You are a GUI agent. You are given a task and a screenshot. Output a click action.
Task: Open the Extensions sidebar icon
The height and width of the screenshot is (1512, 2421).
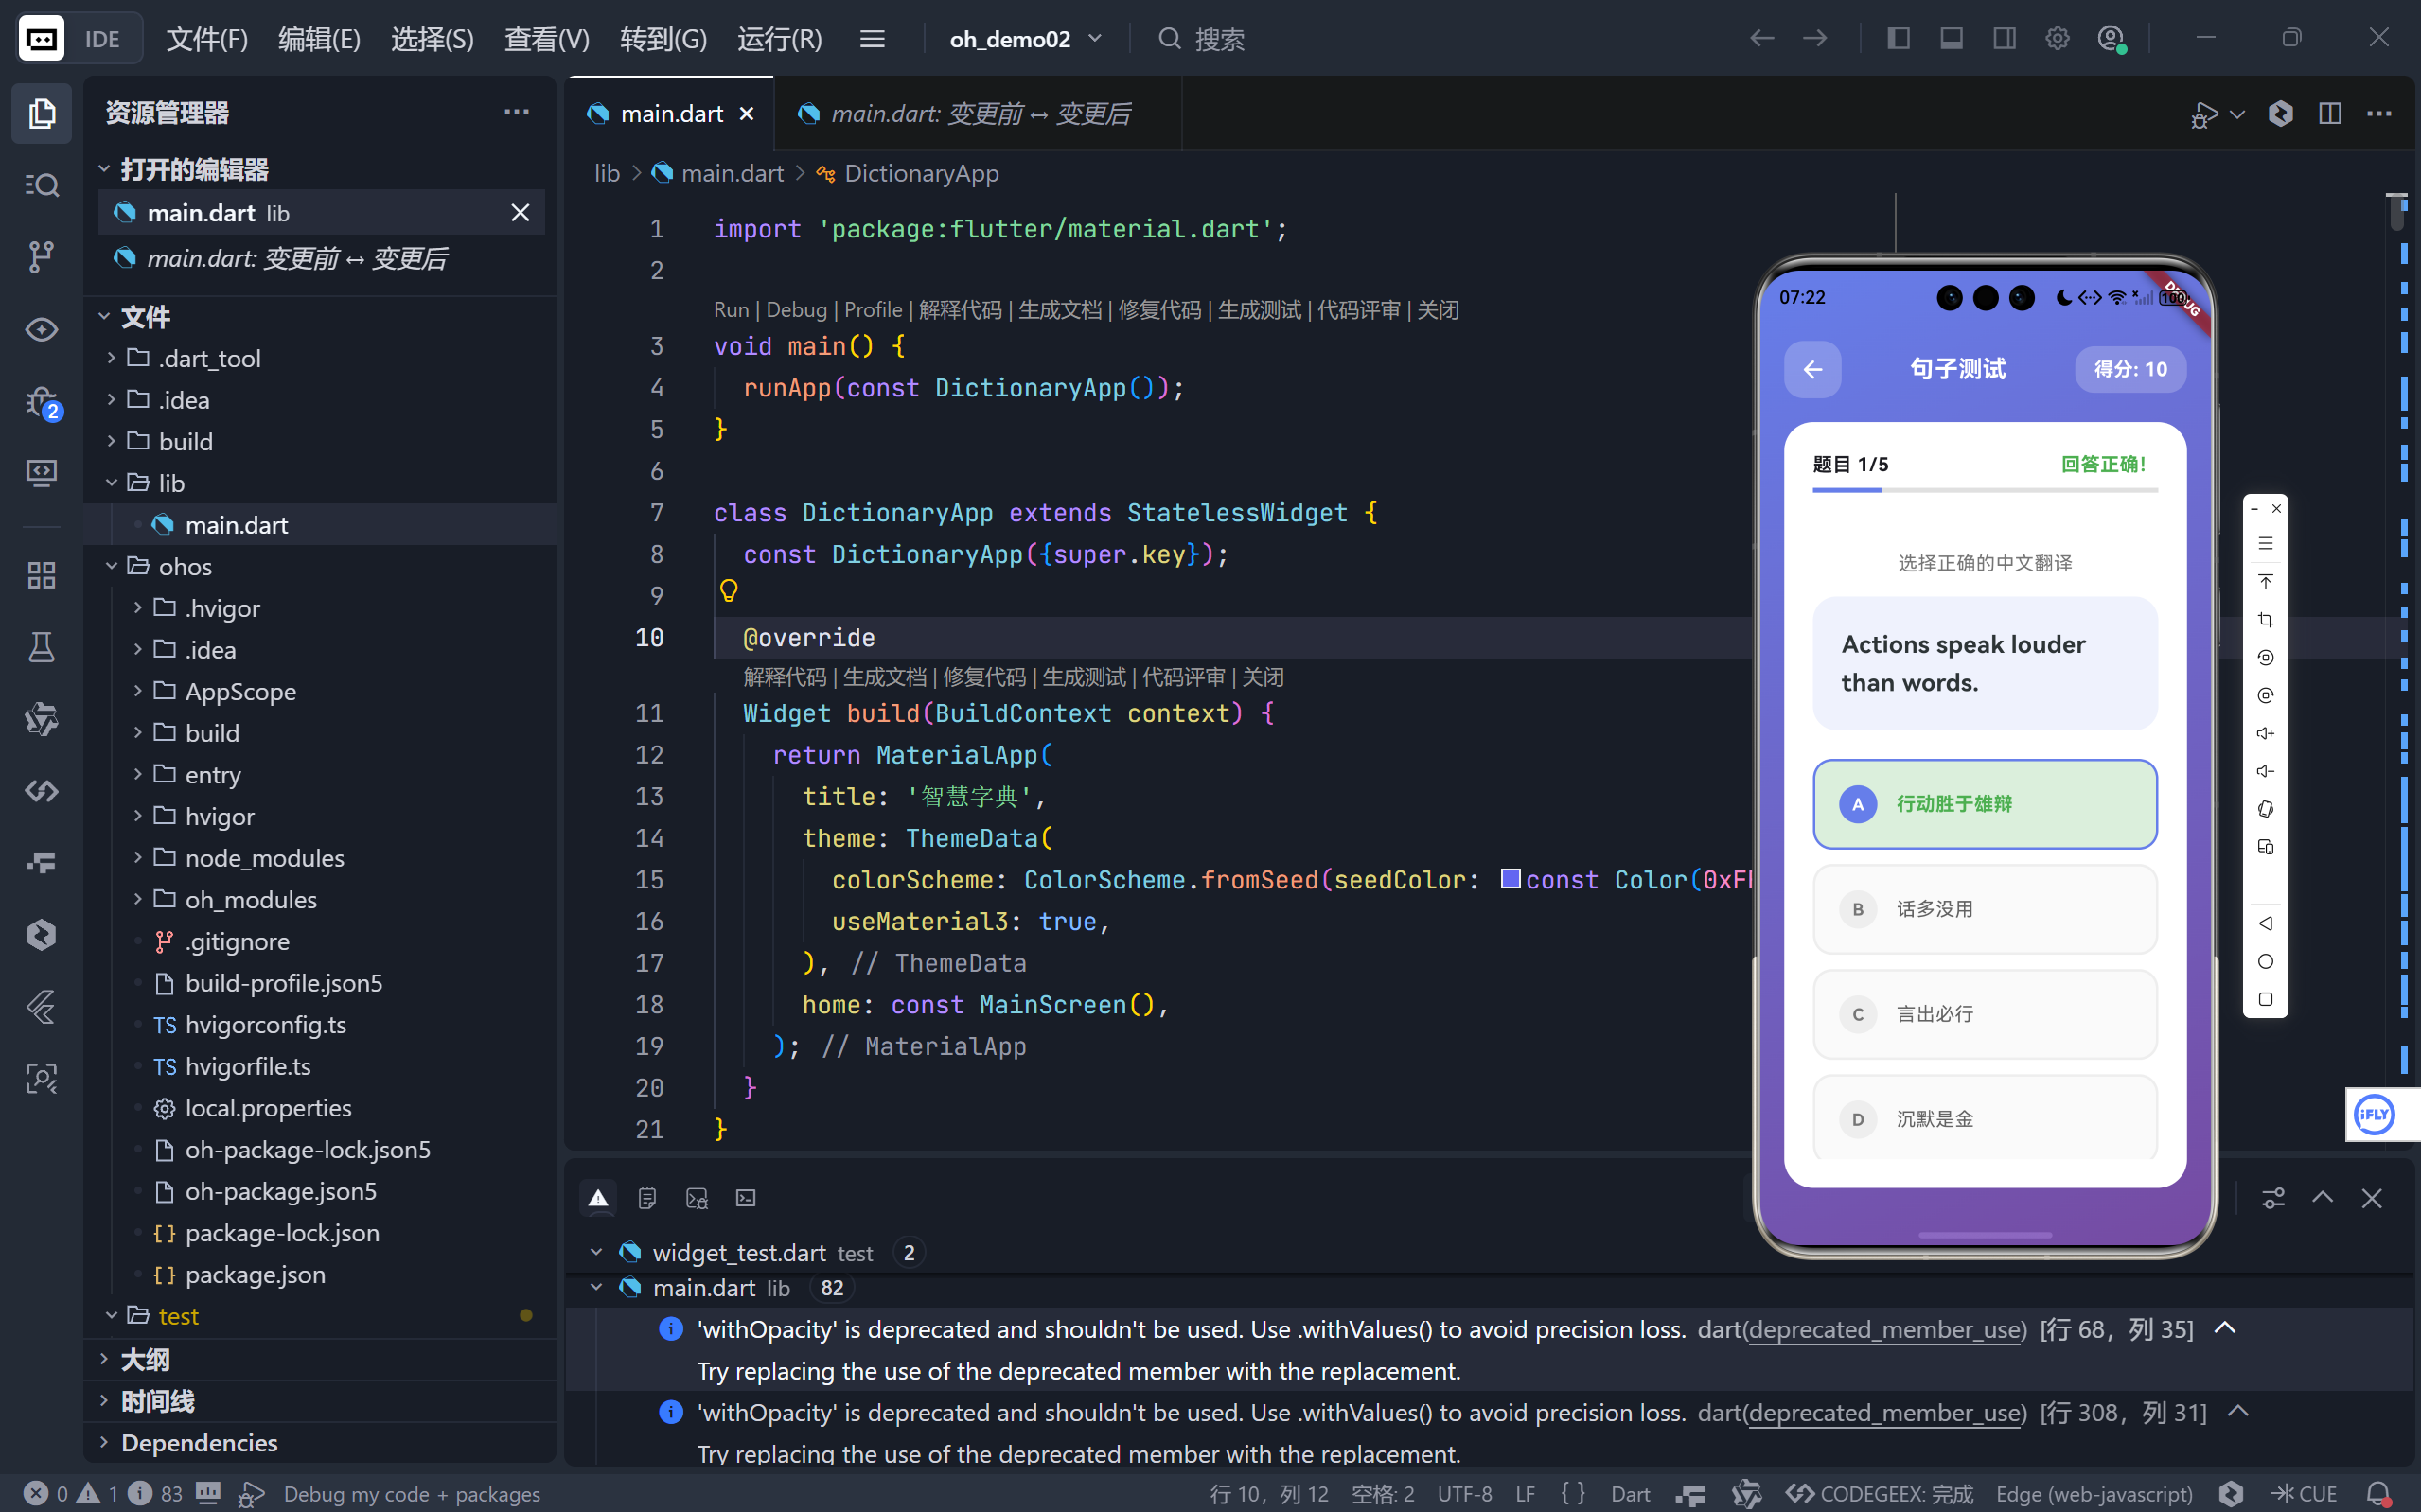click(41, 575)
